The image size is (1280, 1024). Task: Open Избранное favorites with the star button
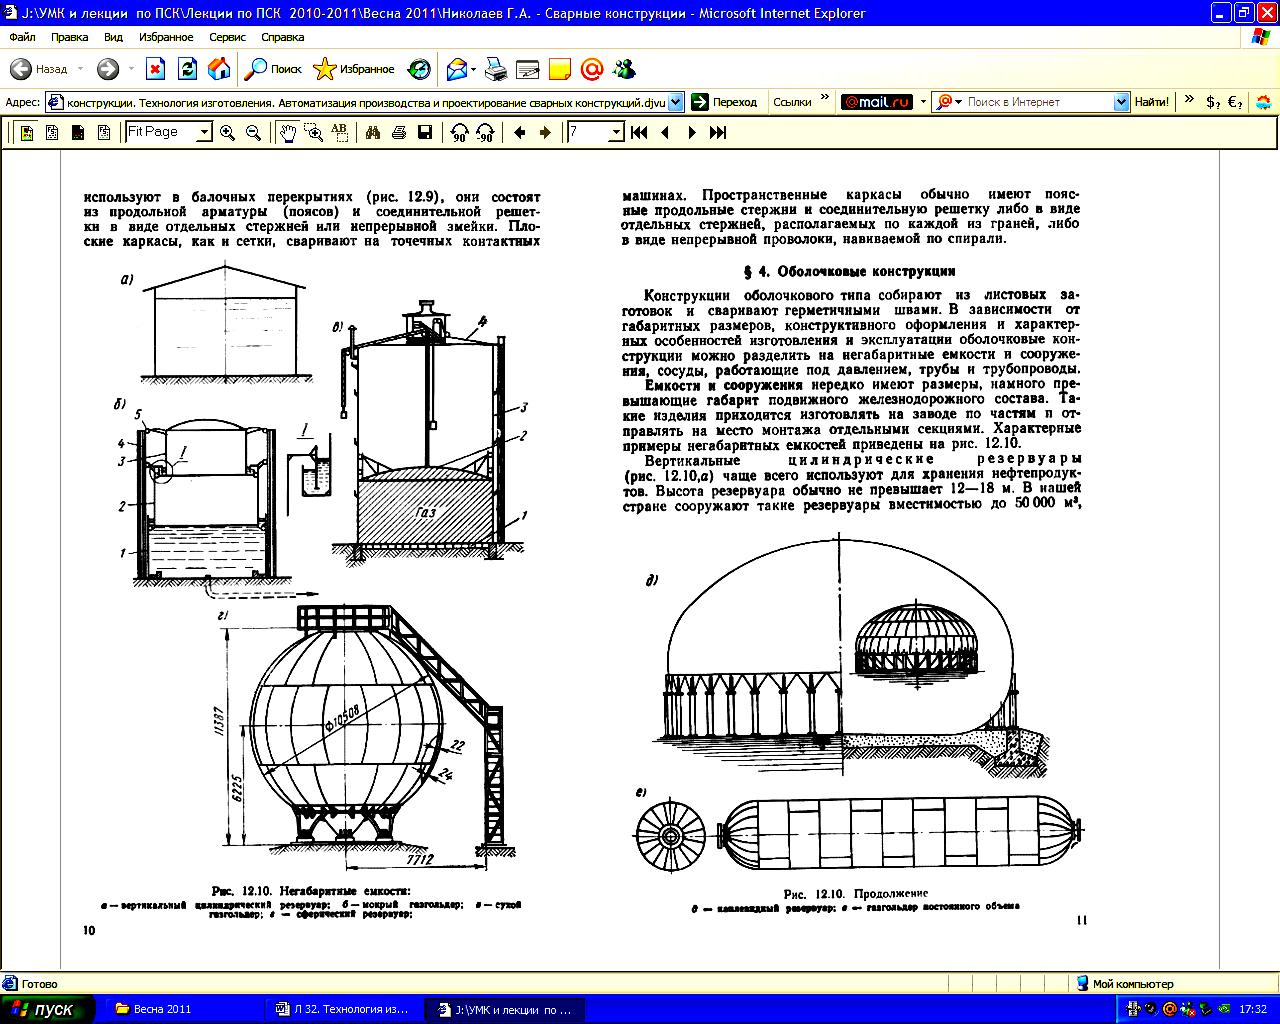click(354, 69)
